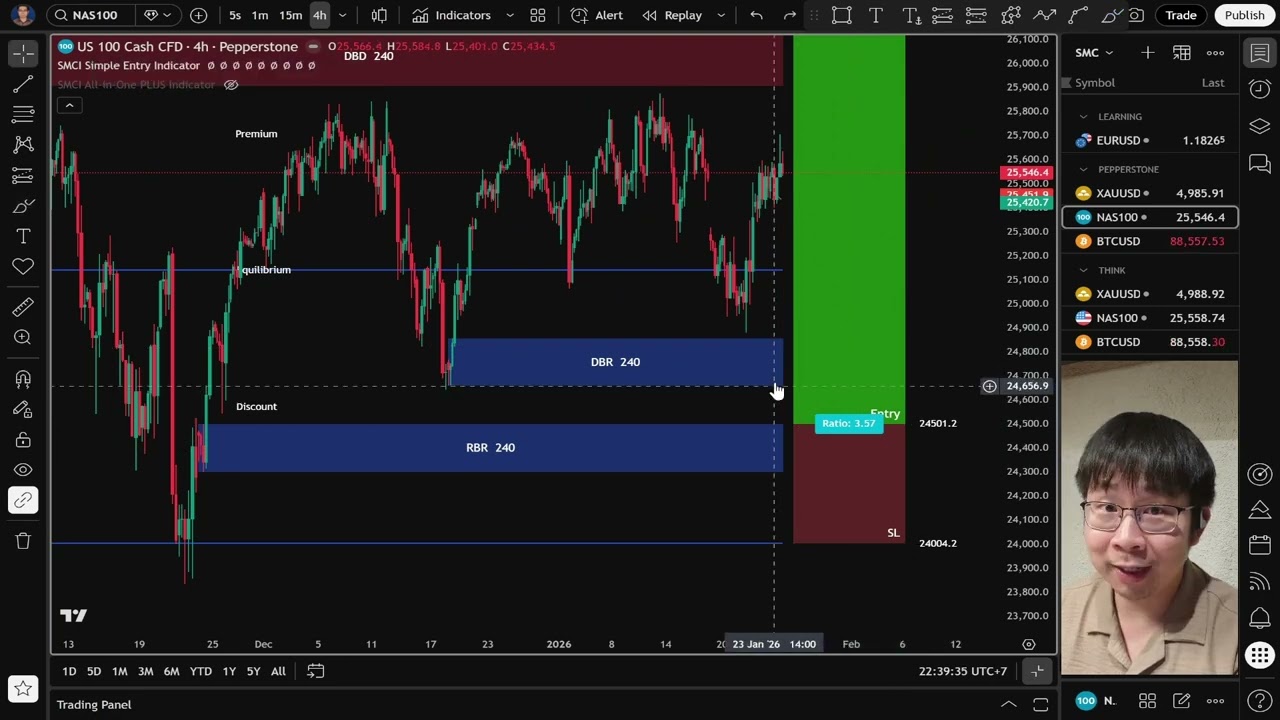This screenshot has width=1280, height=720.
Task: Open indicator templates grid
Action: coord(538,15)
